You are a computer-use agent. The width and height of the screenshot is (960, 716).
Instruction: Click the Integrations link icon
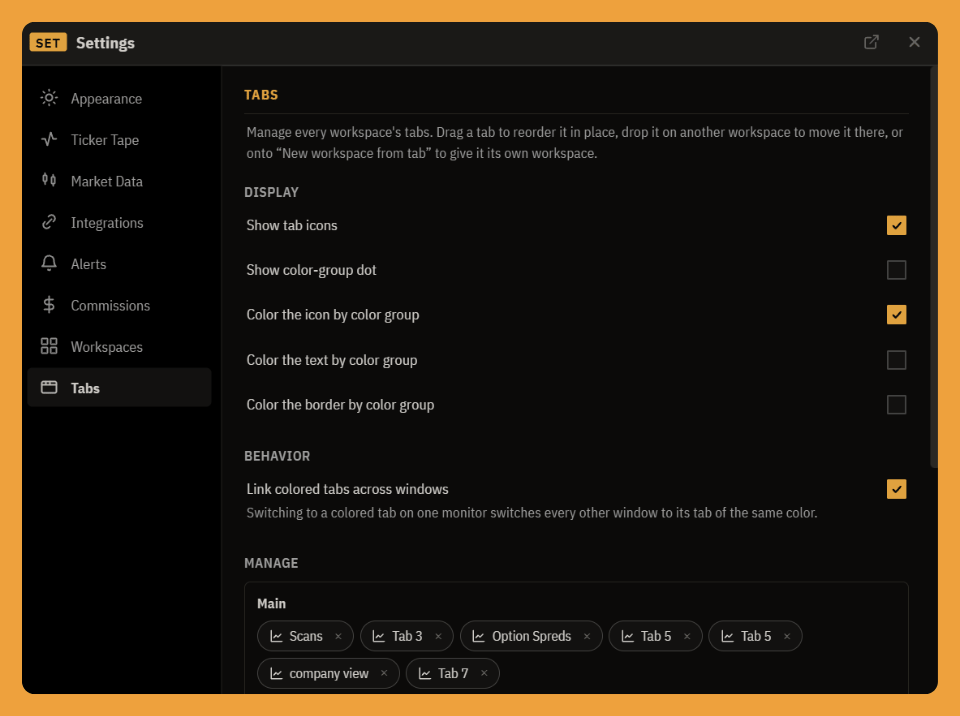tap(49, 222)
